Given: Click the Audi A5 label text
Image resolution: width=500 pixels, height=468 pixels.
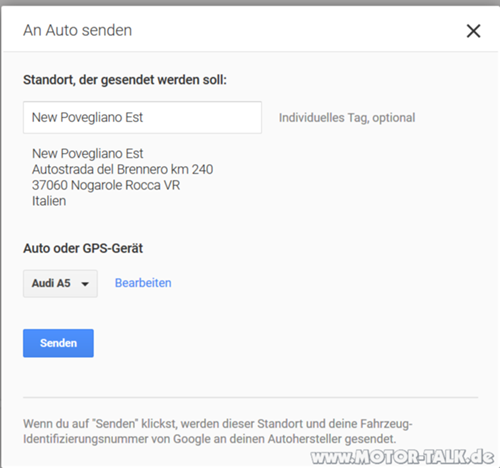Looking at the screenshot, I should coord(51,283).
